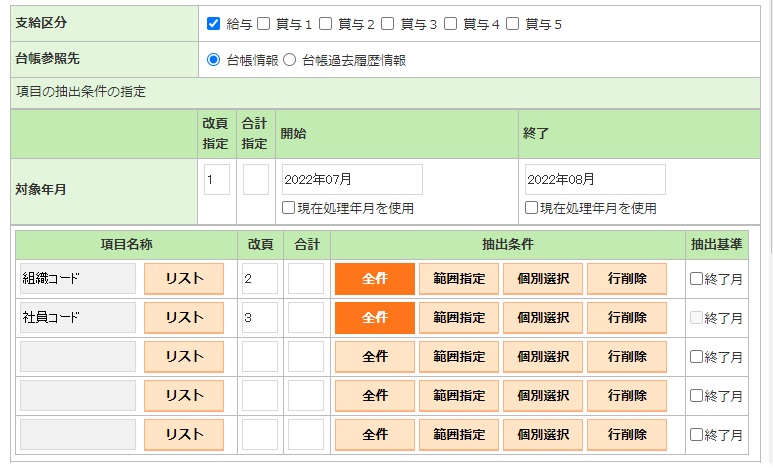Open リスト for the 社員コード row
The height and width of the screenshot is (468, 773).
point(184,318)
